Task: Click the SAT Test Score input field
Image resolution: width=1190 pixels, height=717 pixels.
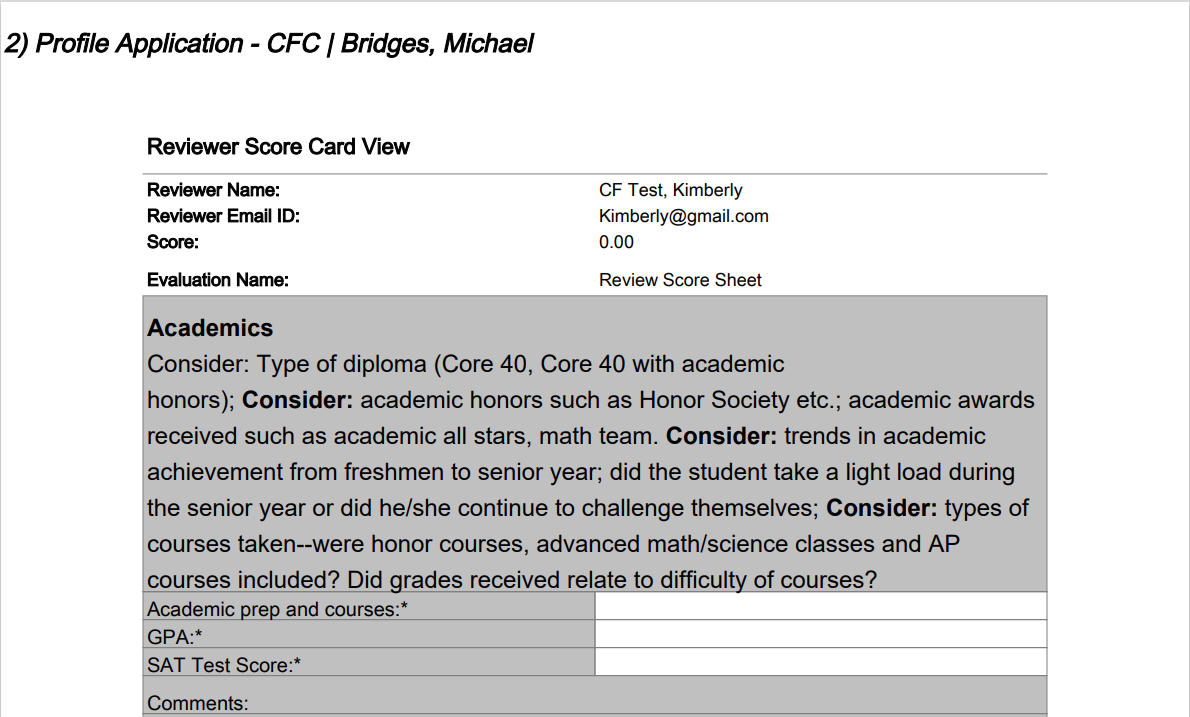Action: pos(820,662)
